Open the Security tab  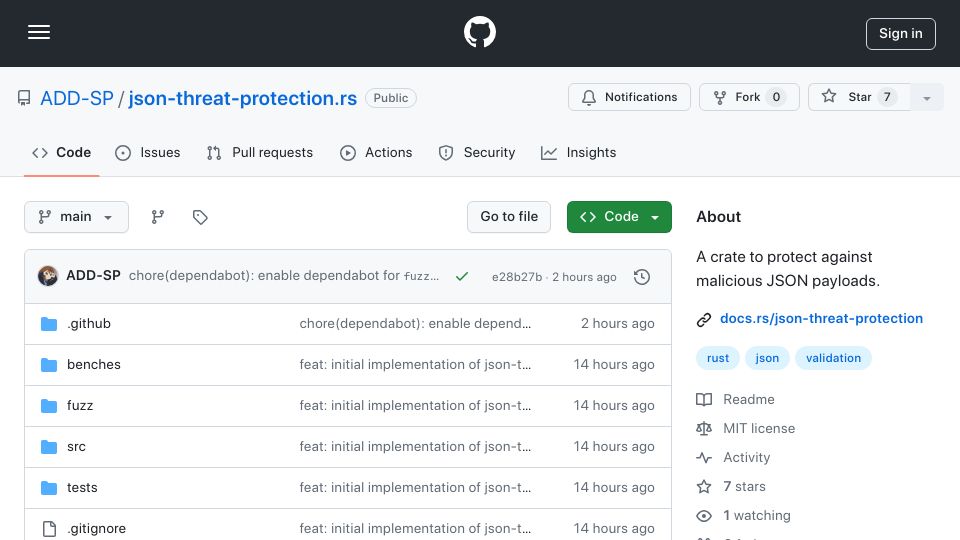[x=477, y=152]
